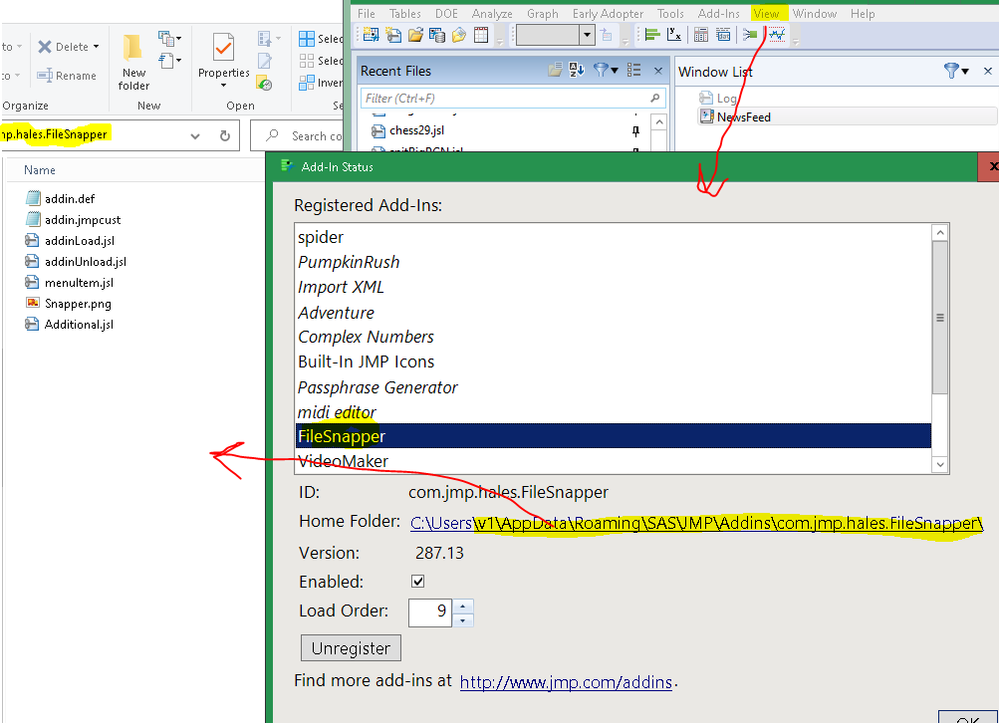Click the Distribution bar chart toolbar icon

click(x=651, y=35)
